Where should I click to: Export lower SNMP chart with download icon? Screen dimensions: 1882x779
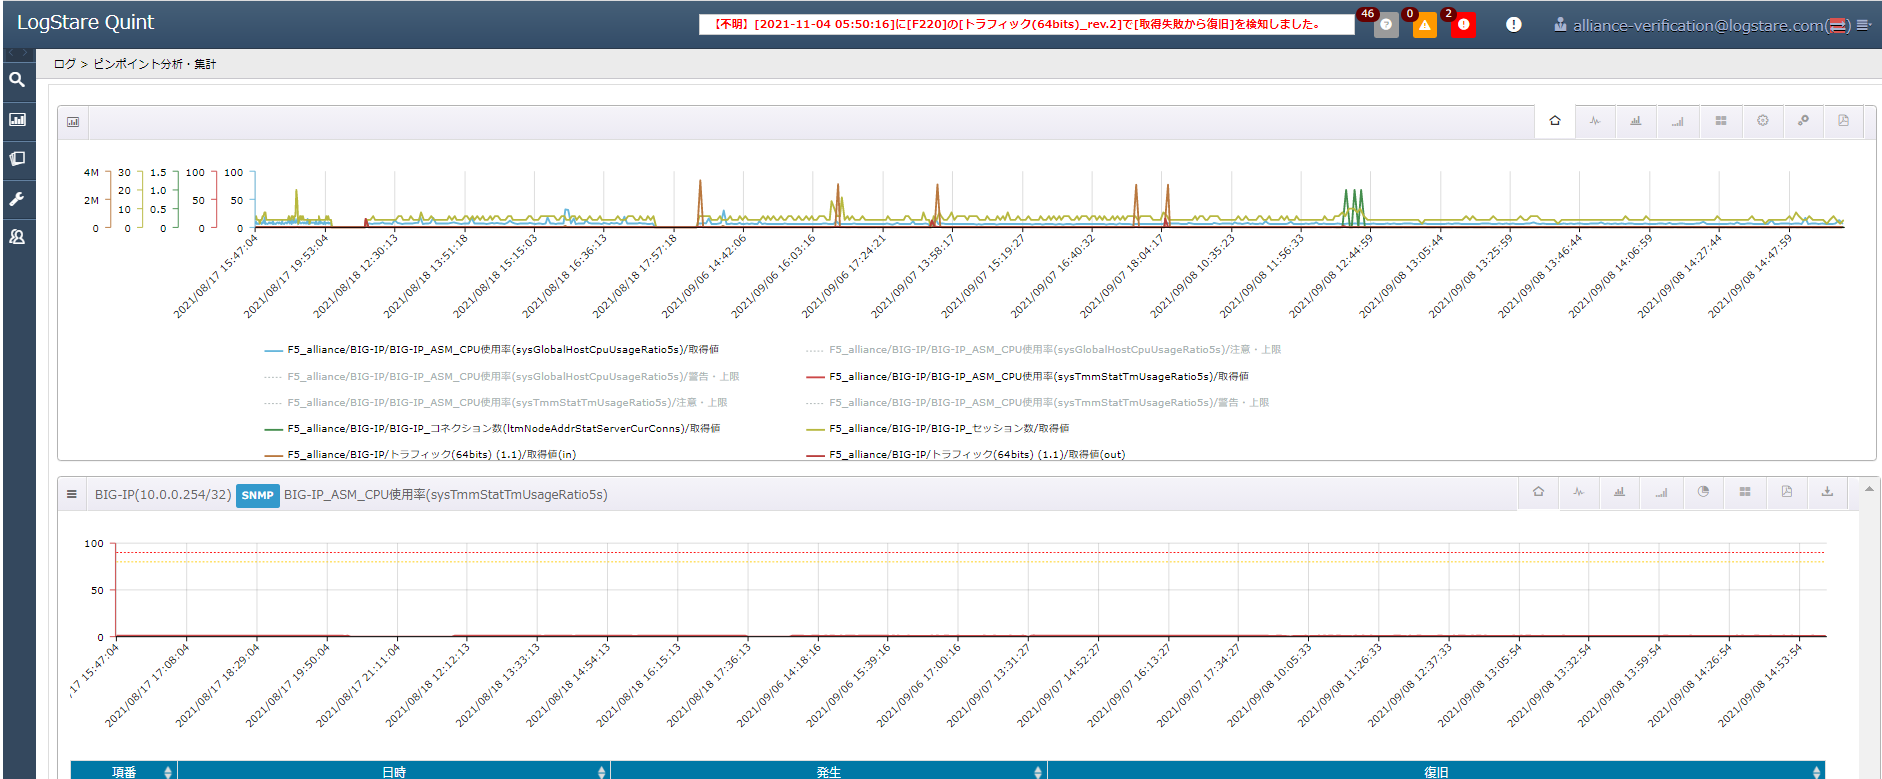[x=1827, y=492]
